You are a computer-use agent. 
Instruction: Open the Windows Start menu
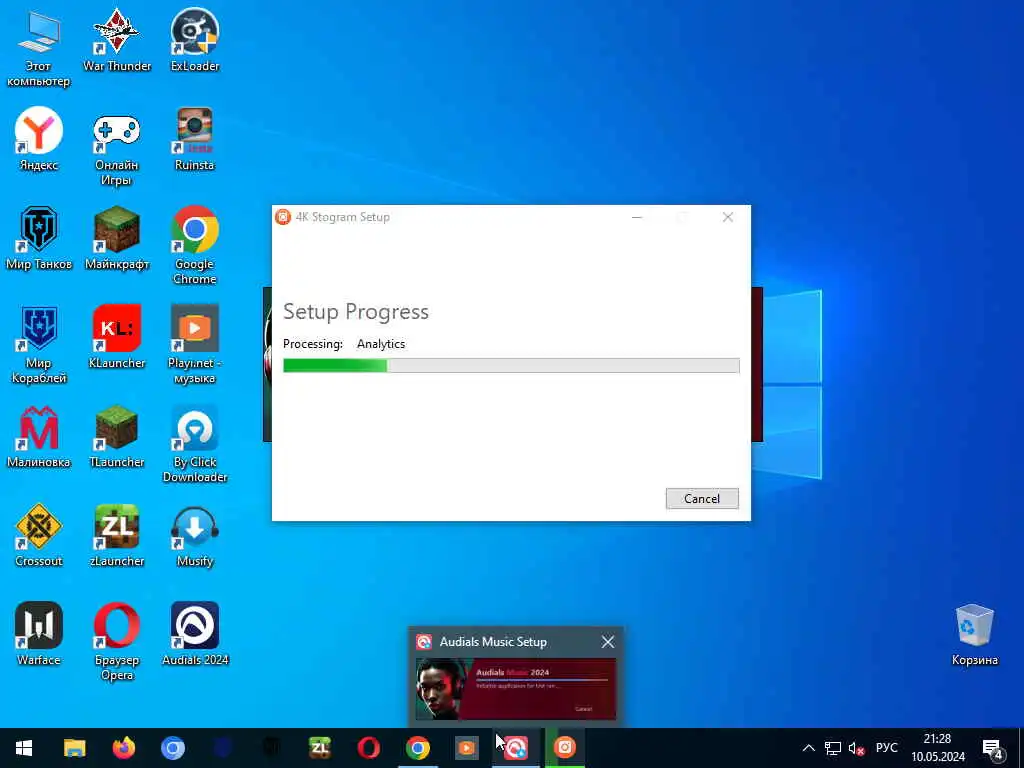pos(24,748)
